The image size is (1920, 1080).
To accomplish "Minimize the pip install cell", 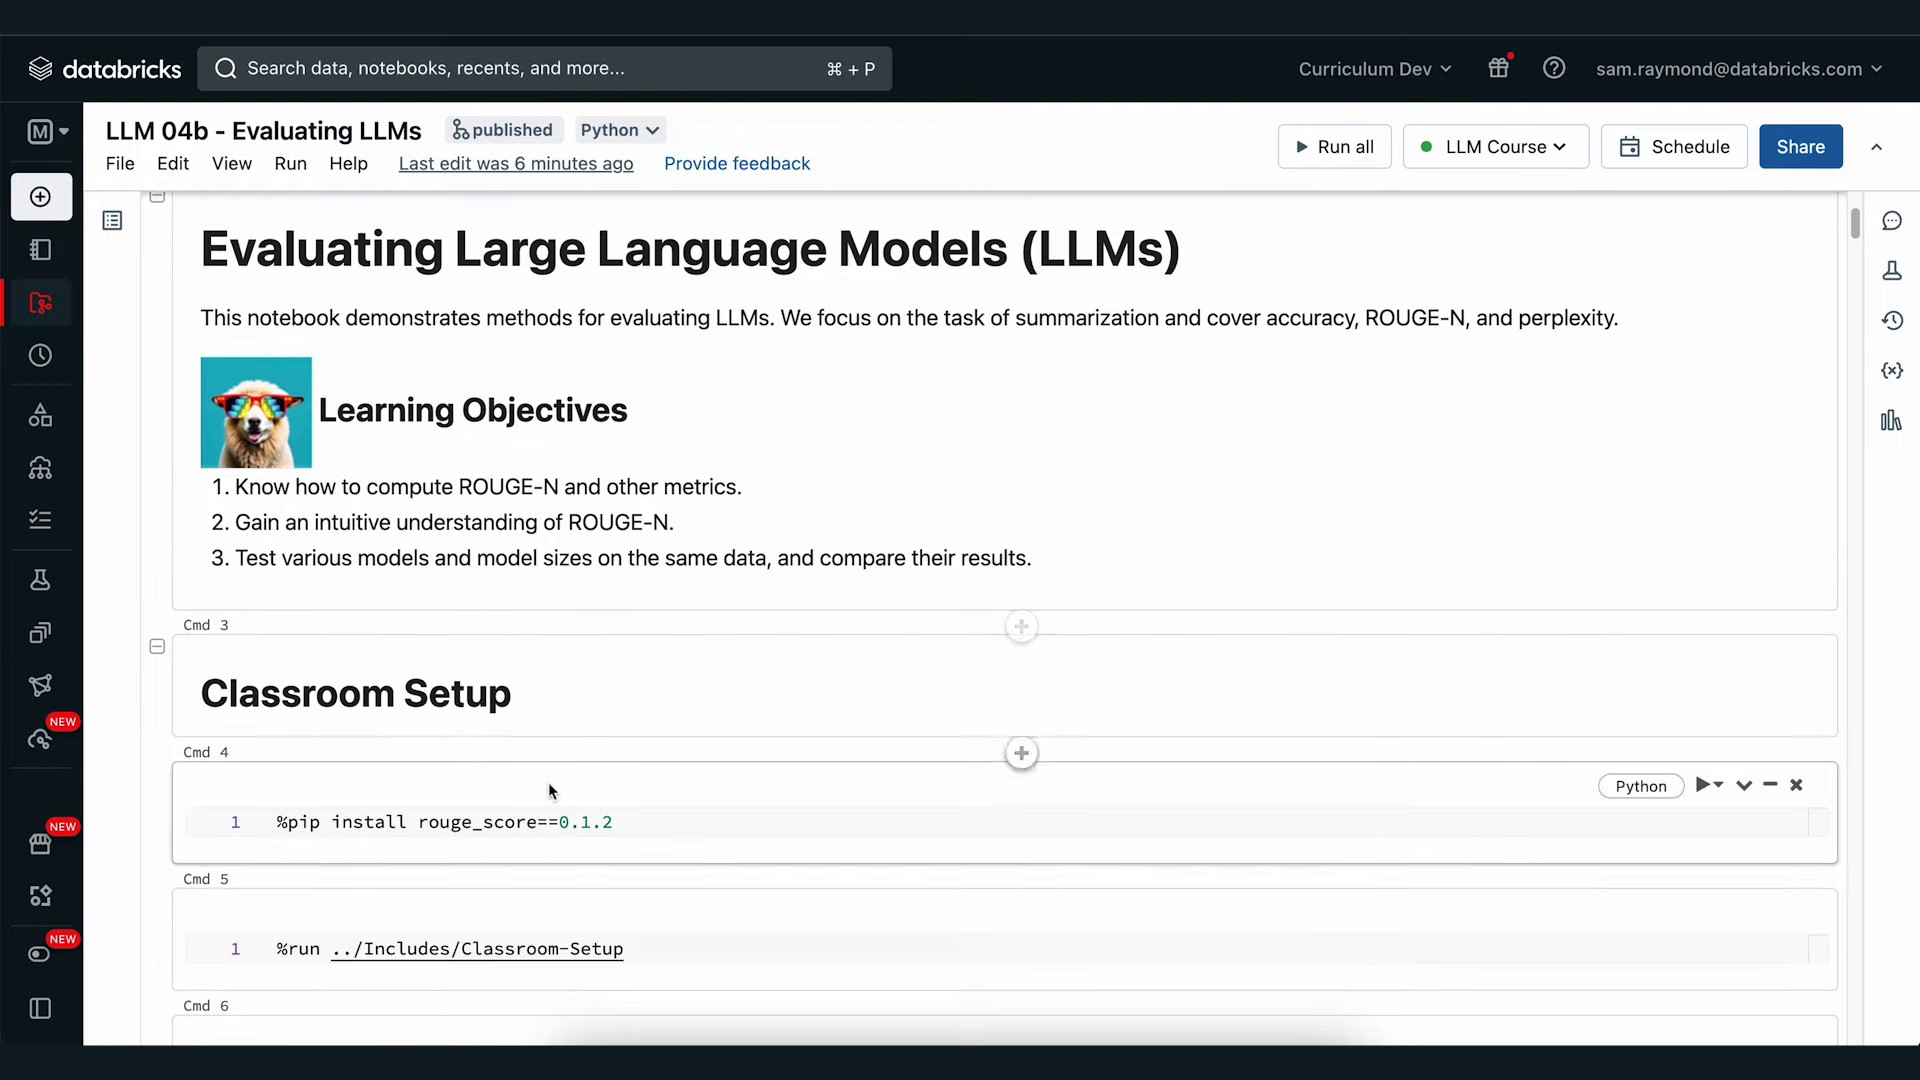I will (1770, 785).
